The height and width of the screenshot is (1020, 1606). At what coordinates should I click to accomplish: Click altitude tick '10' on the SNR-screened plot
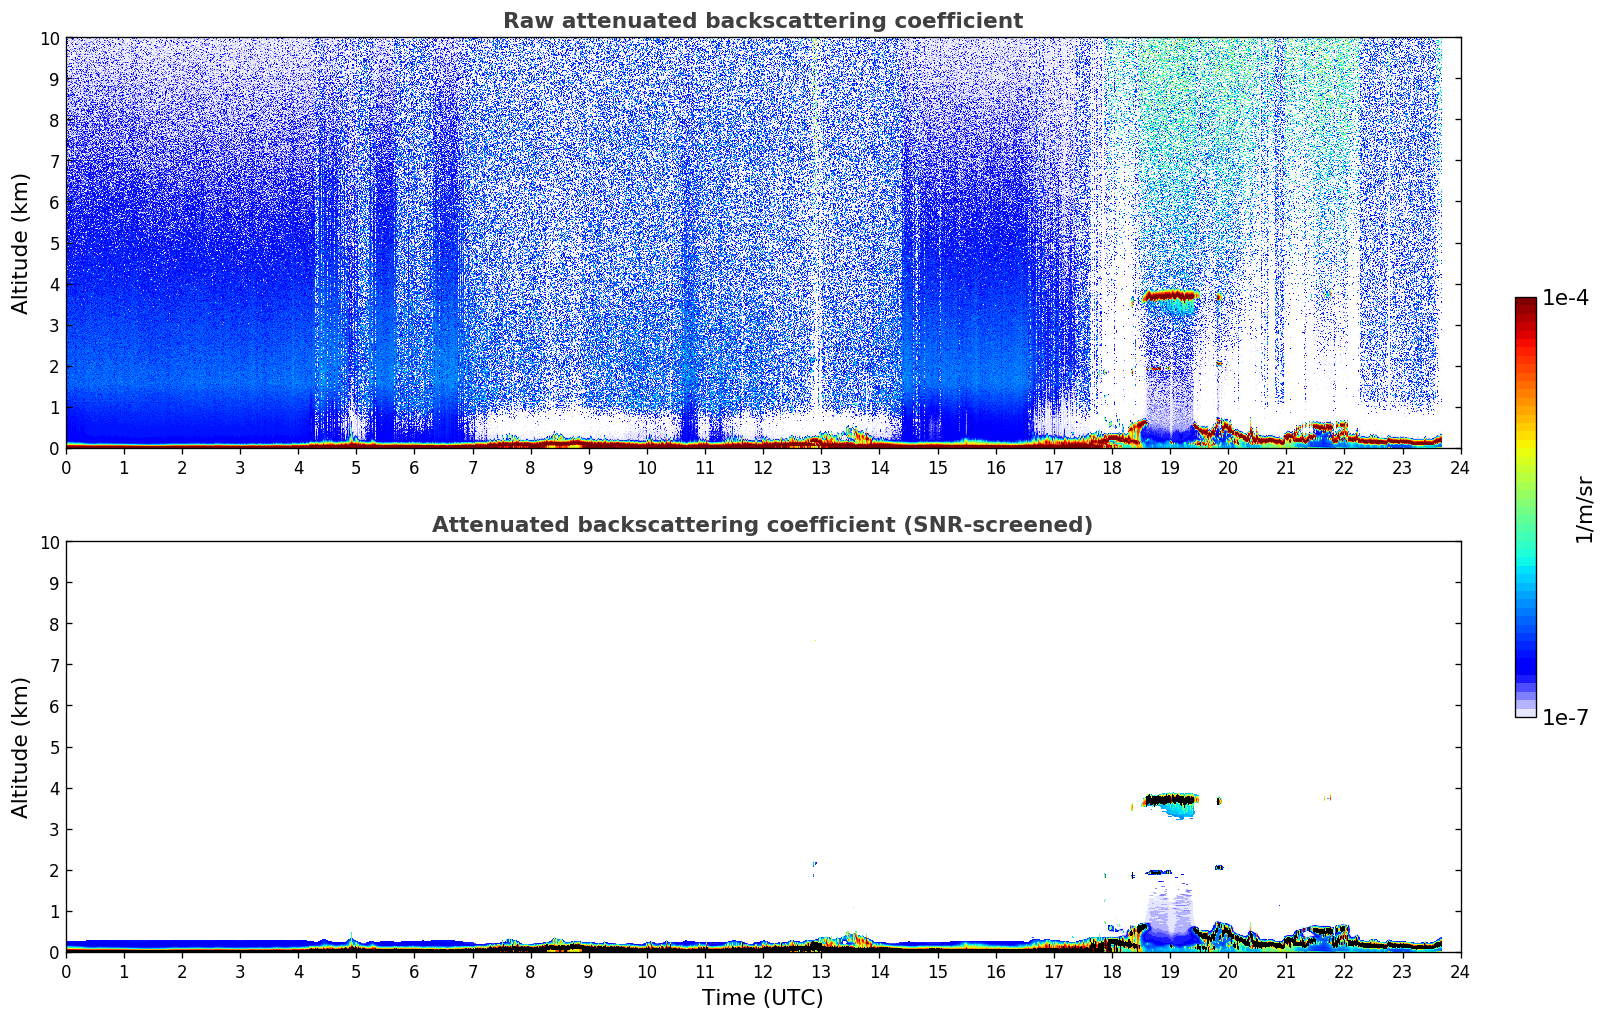[x=49, y=542]
